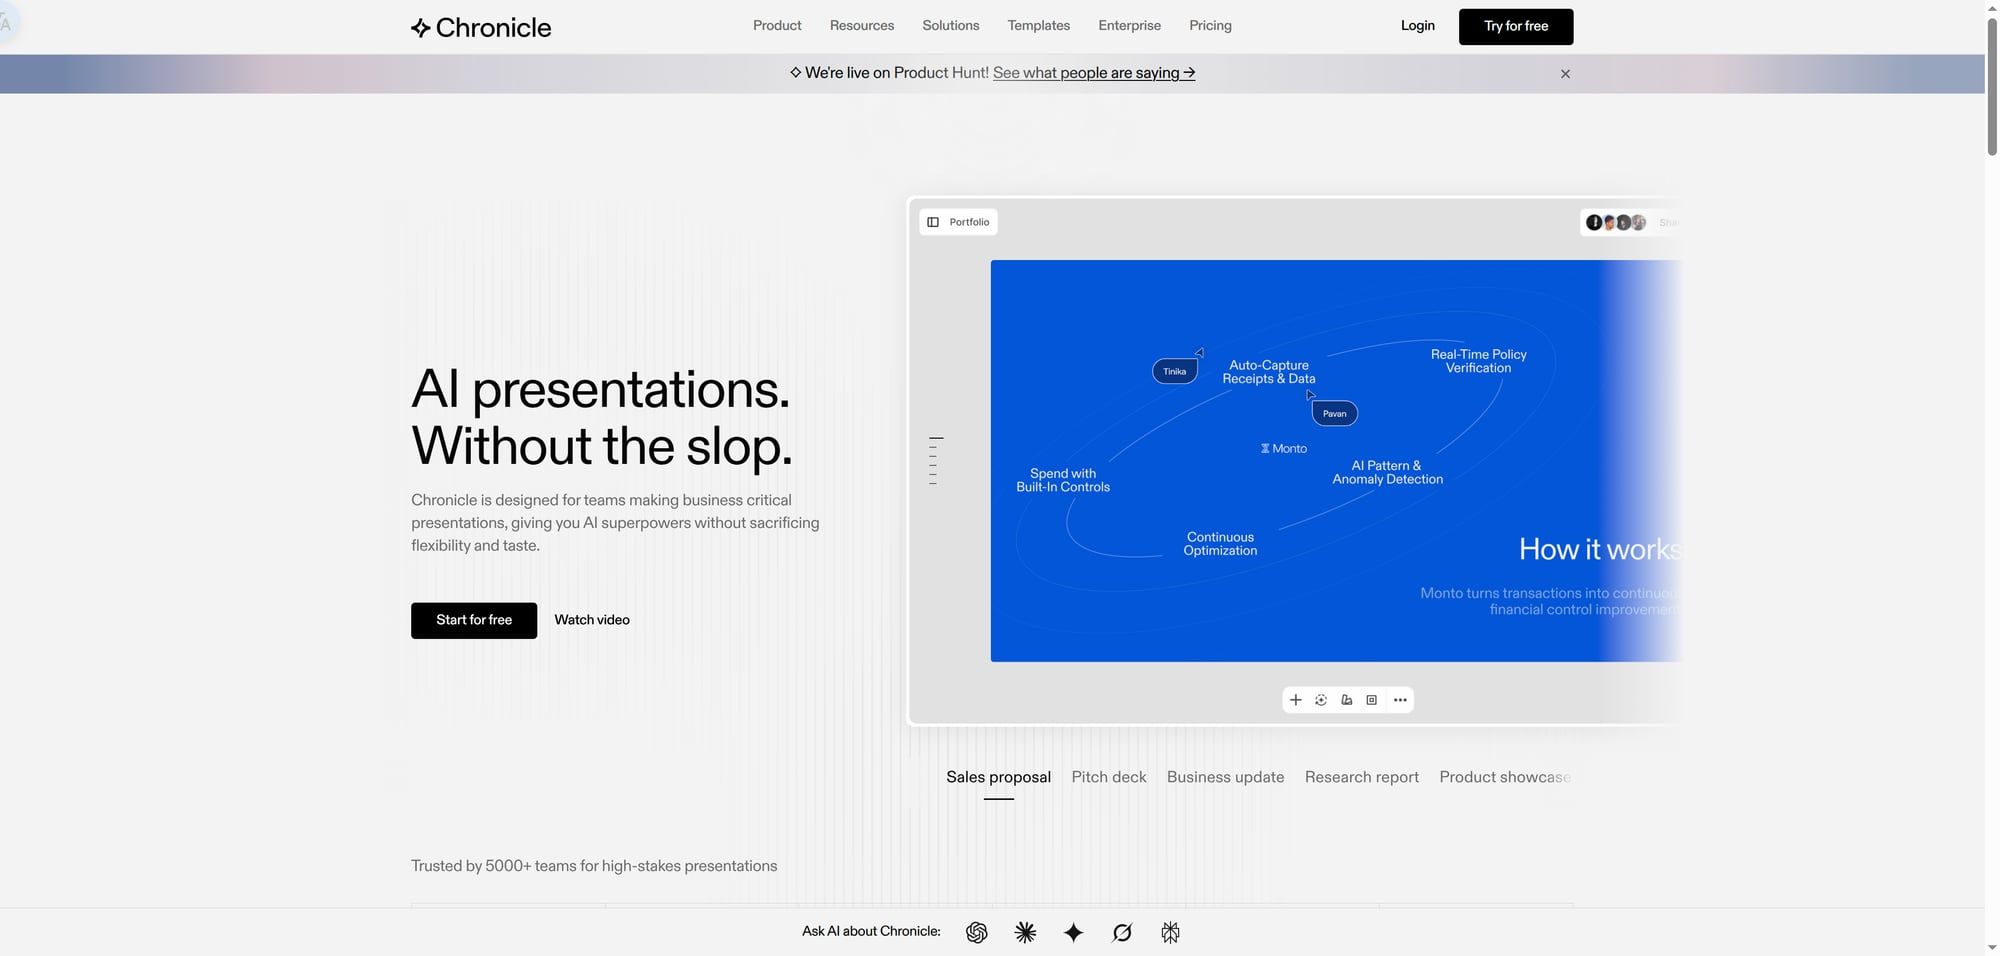Click the Gemini four-point star icon
The height and width of the screenshot is (956, 2000).
tap(1073, 932)
